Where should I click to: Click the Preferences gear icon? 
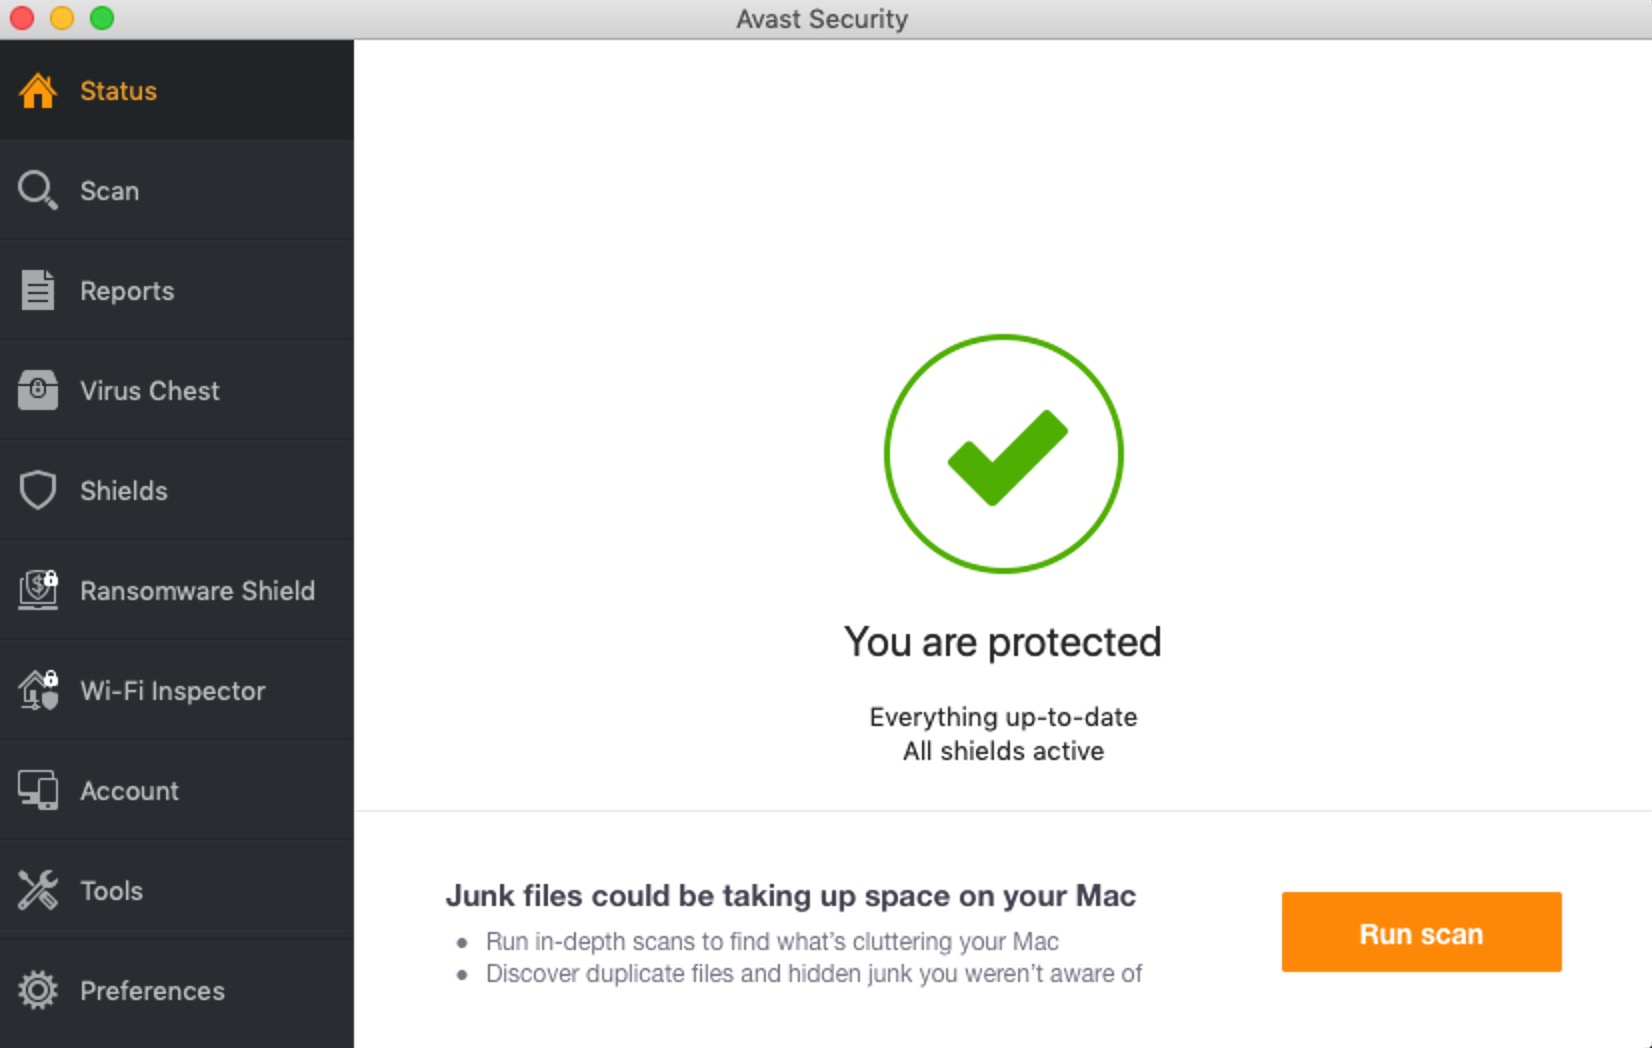pyautogui.click(x=38, y=990)
